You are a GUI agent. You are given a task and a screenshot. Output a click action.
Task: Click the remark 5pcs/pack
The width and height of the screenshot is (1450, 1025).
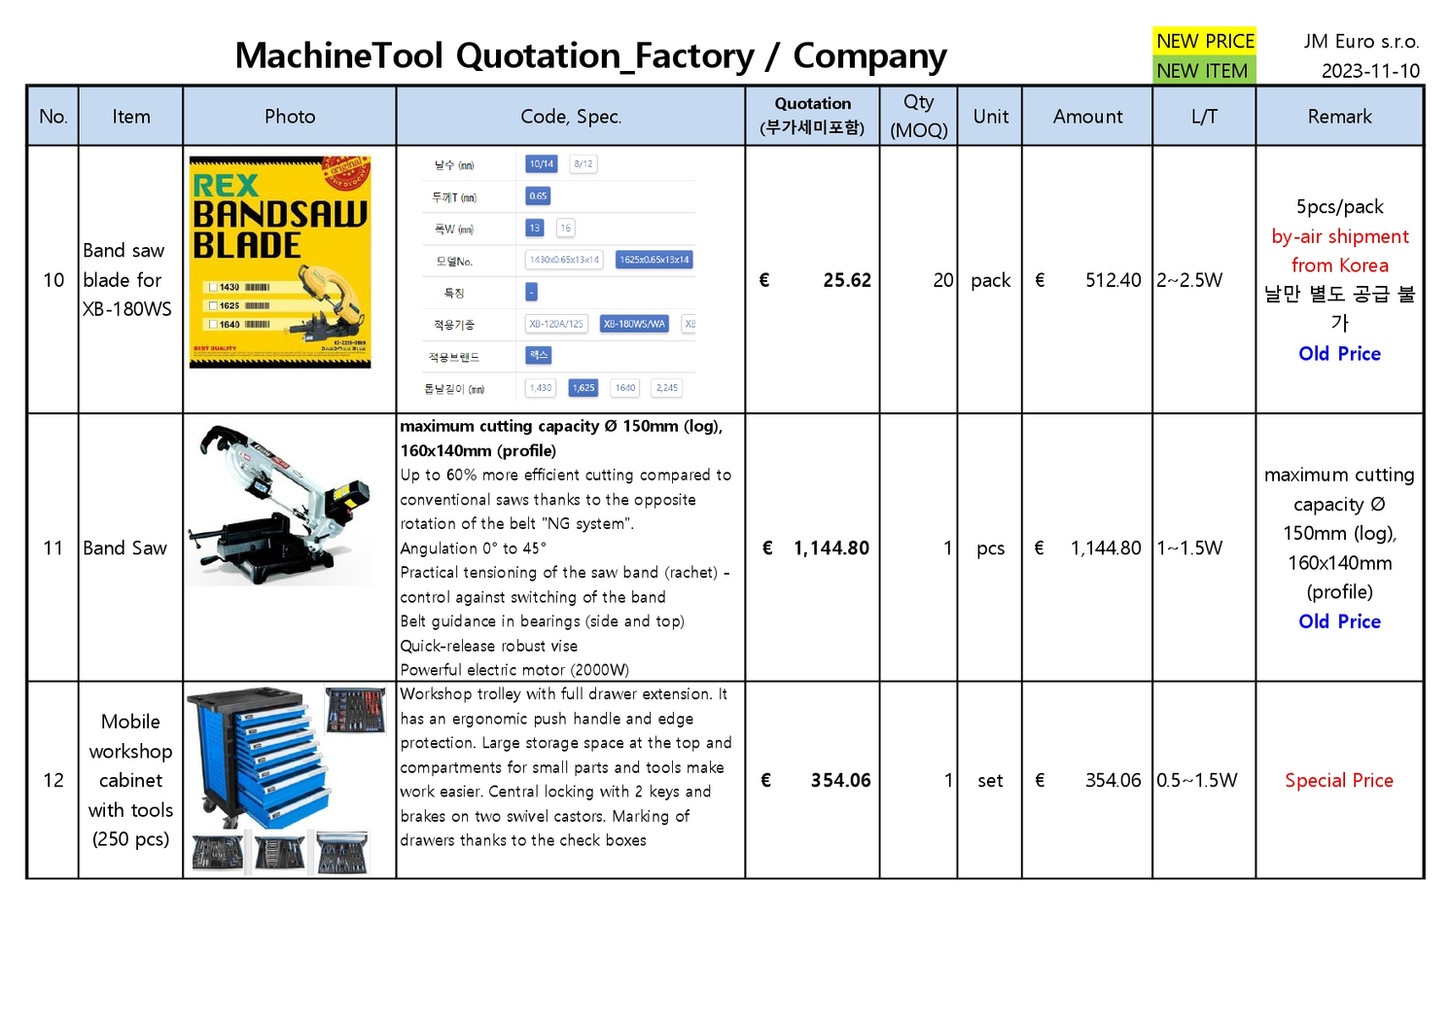pyautogui.click(x=1339, y=207)
